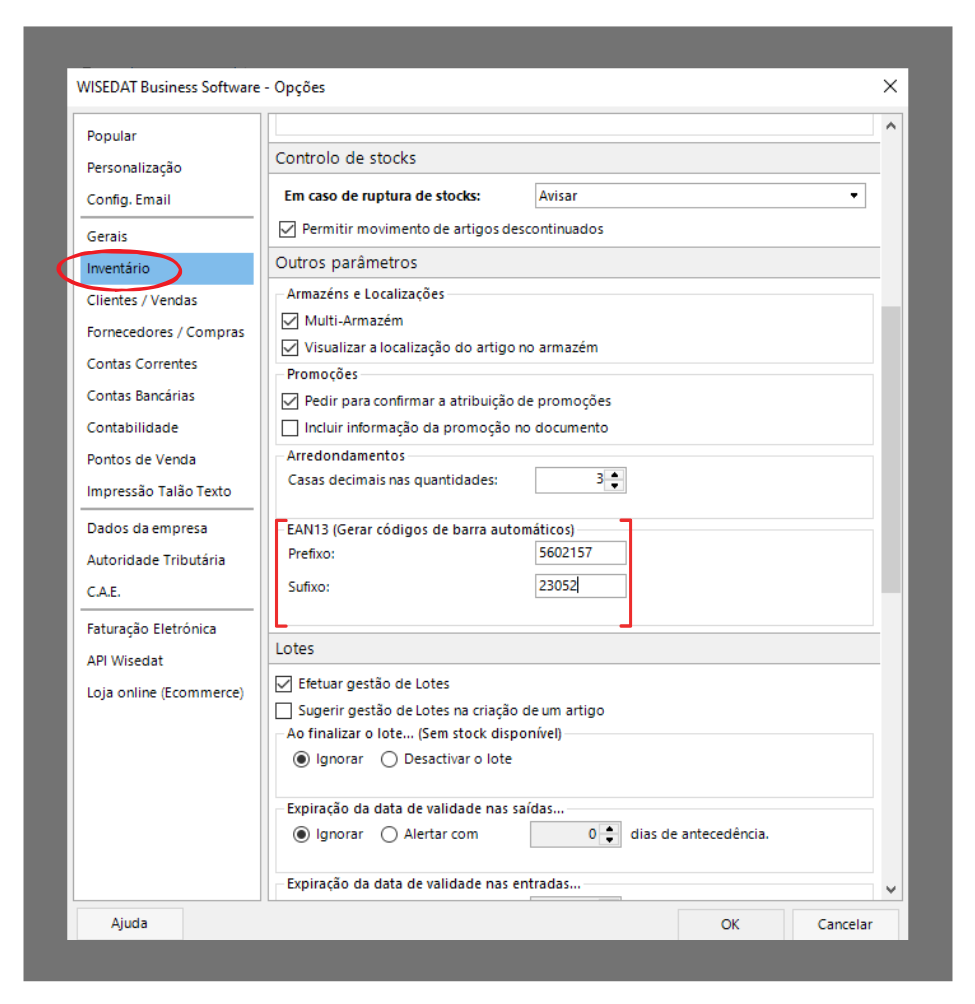Open the 'Clientes / Vendas' options section
The height and width of the screenshot is (1004, 975).
(x=142, y=300)
